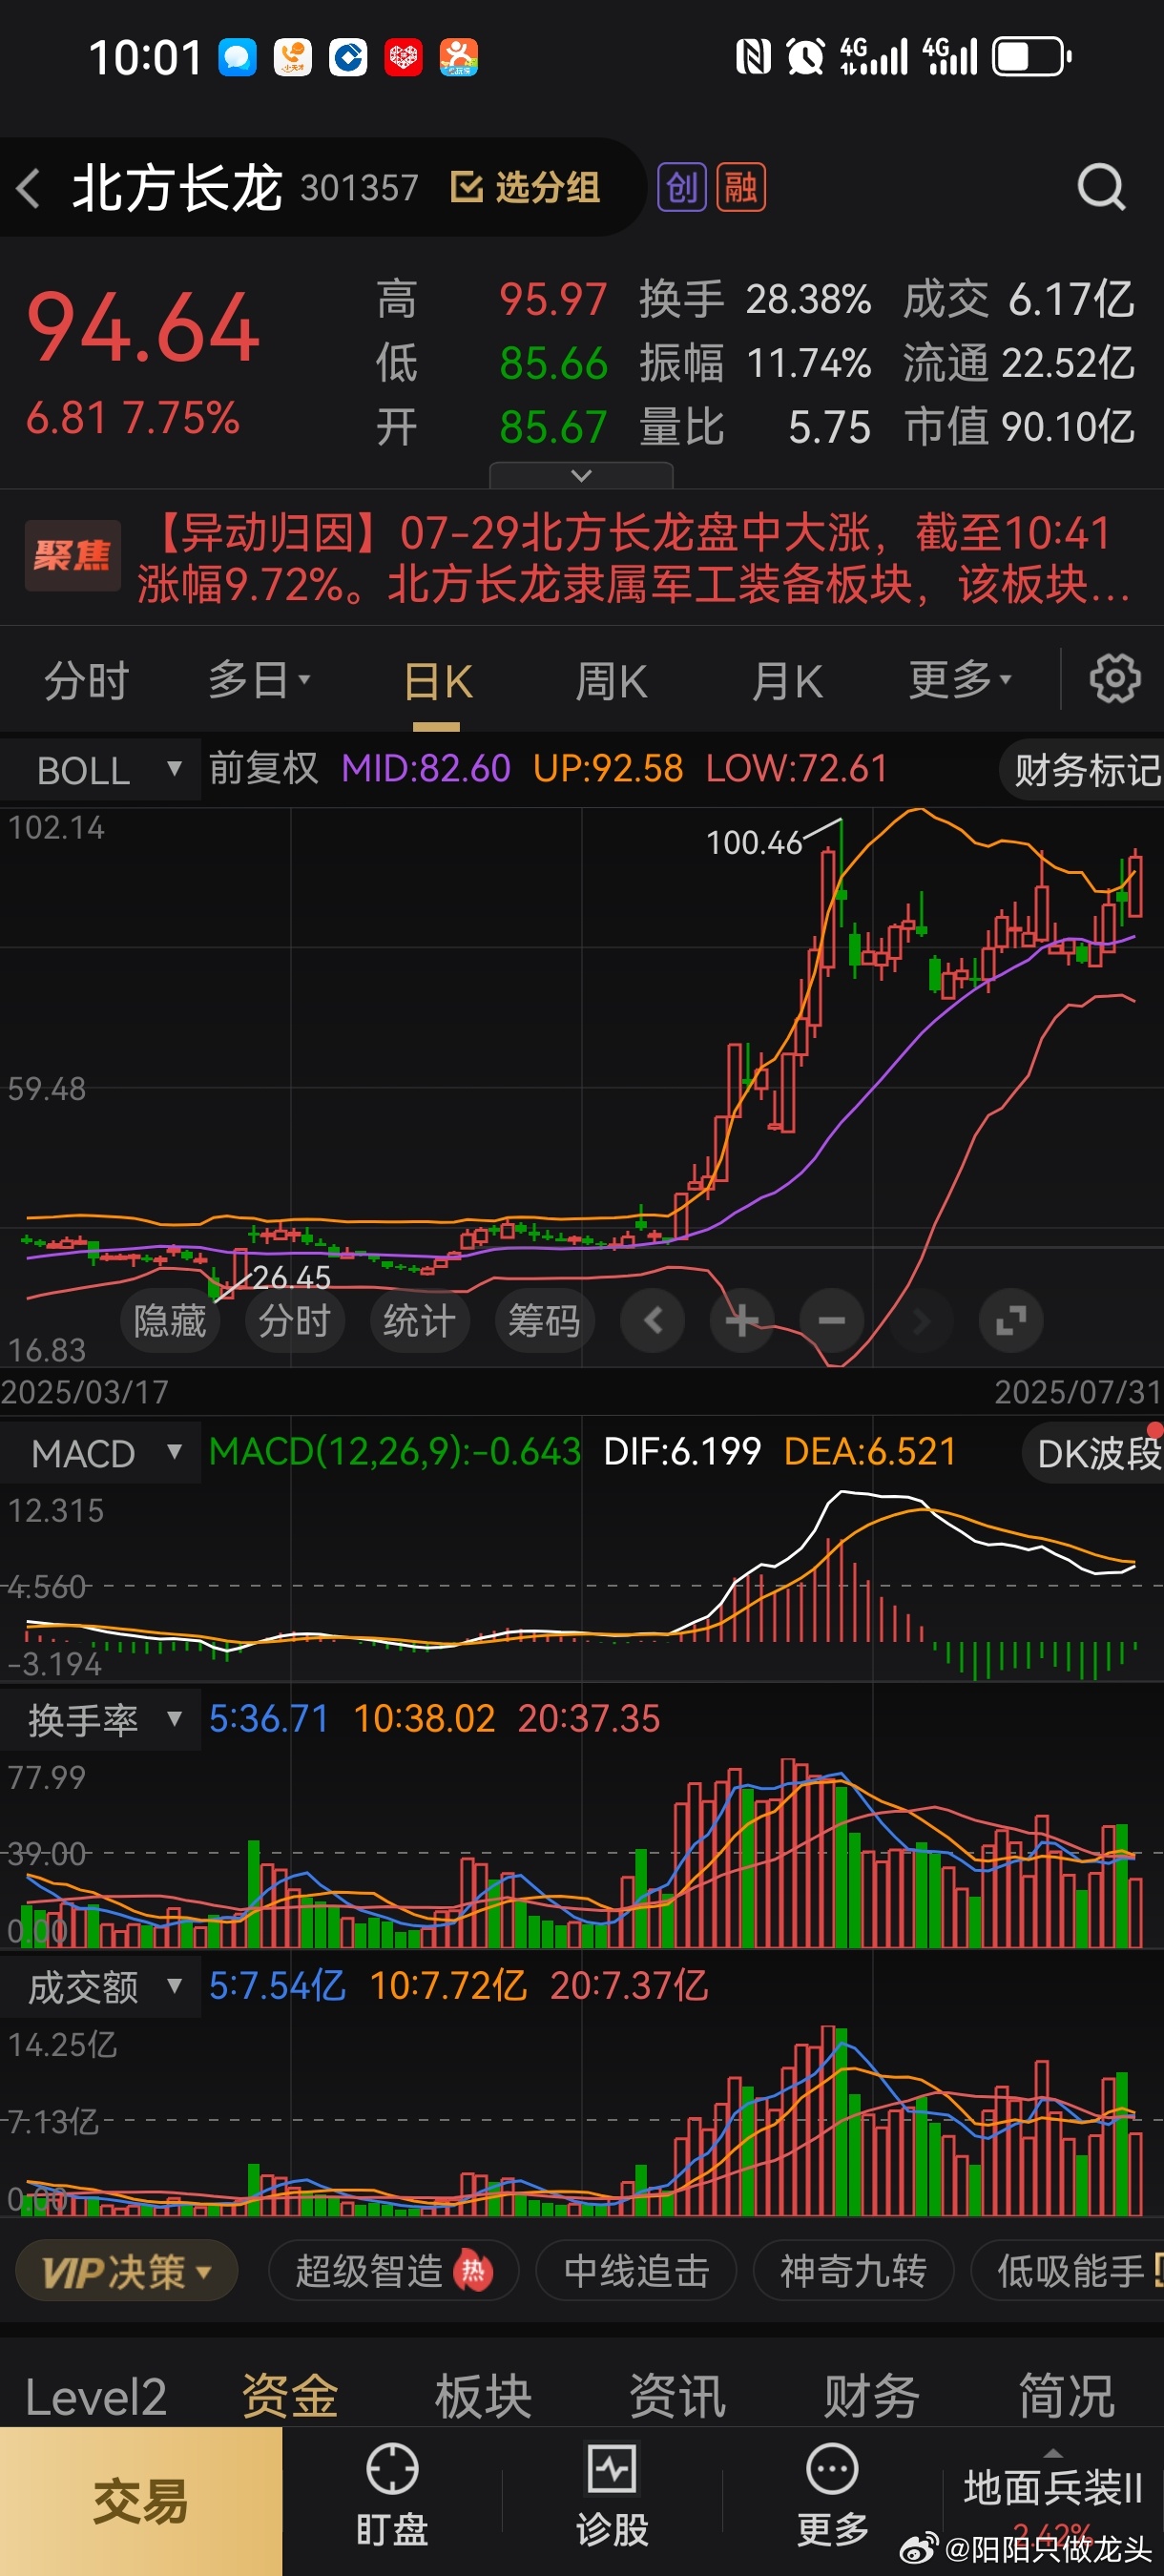This screenshot has height=2576, width=1164.
Task: Tap 统计 chart overlay button
Action: click(x=420, y=1321)
